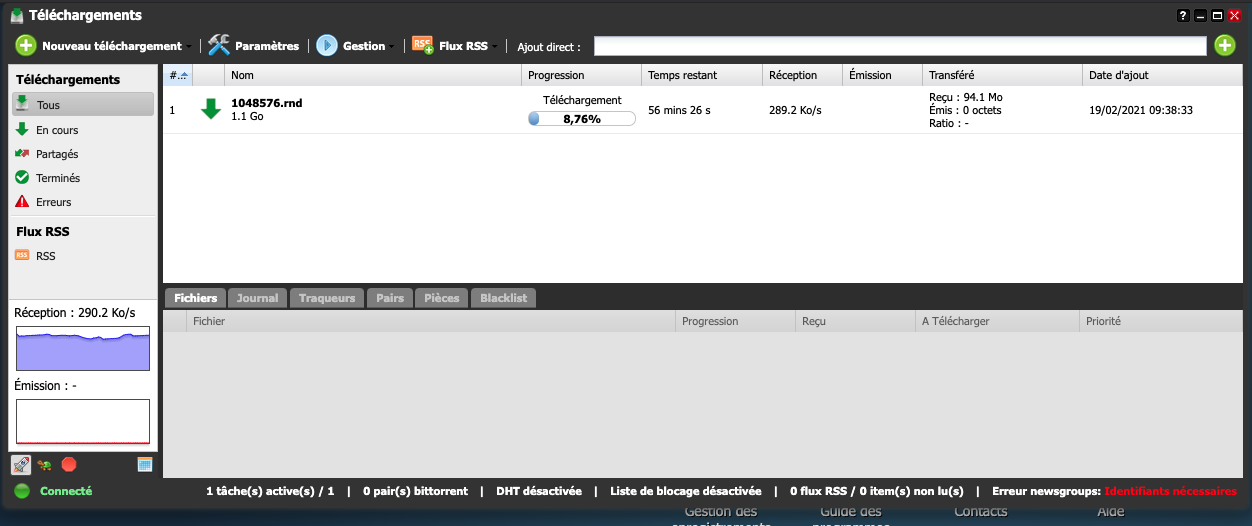Sort by the Temps restant column

tap(701, 75)
